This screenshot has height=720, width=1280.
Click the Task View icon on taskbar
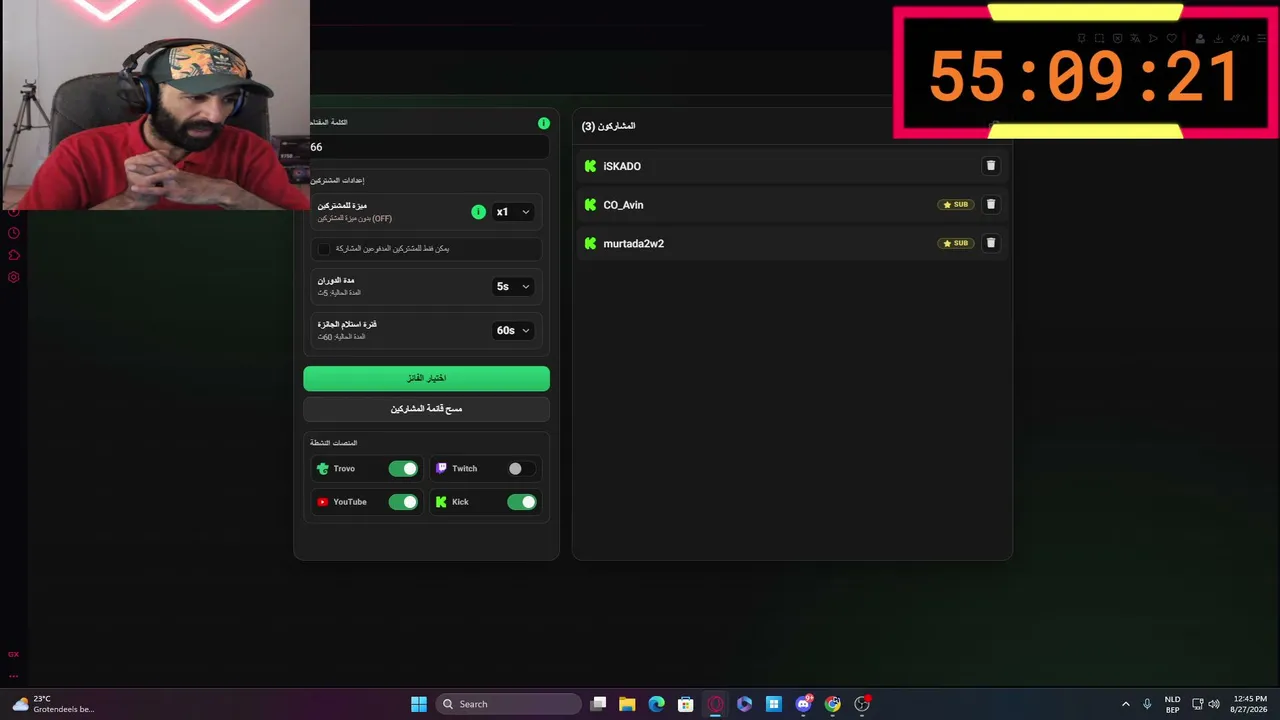tap(598, 704)
